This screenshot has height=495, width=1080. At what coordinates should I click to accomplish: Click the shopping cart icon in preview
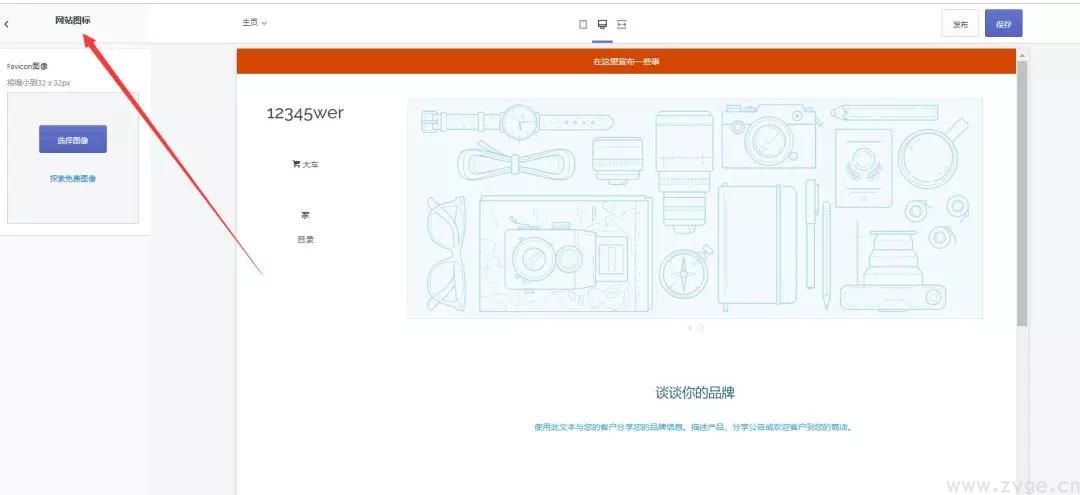tap(296, 164)
